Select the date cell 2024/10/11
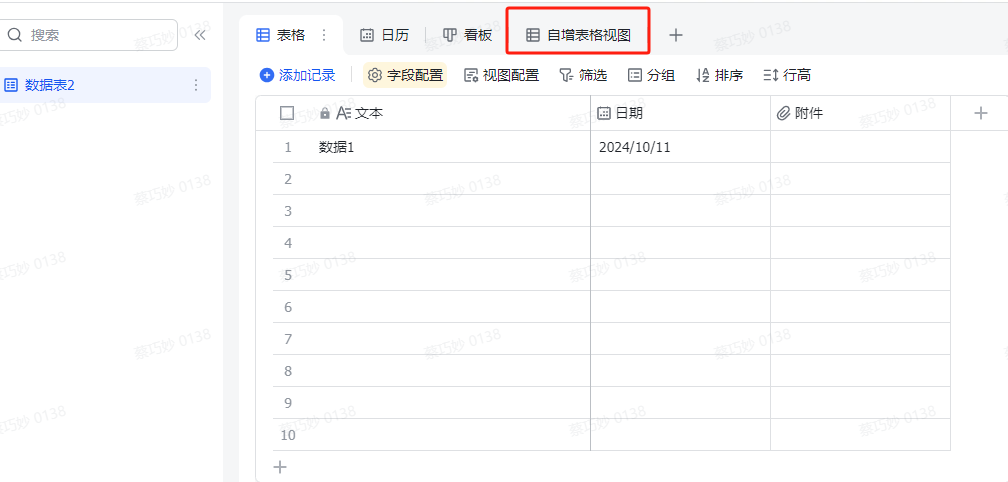The height and width of the screenshot is (482, 1008). tap(681, 147)
